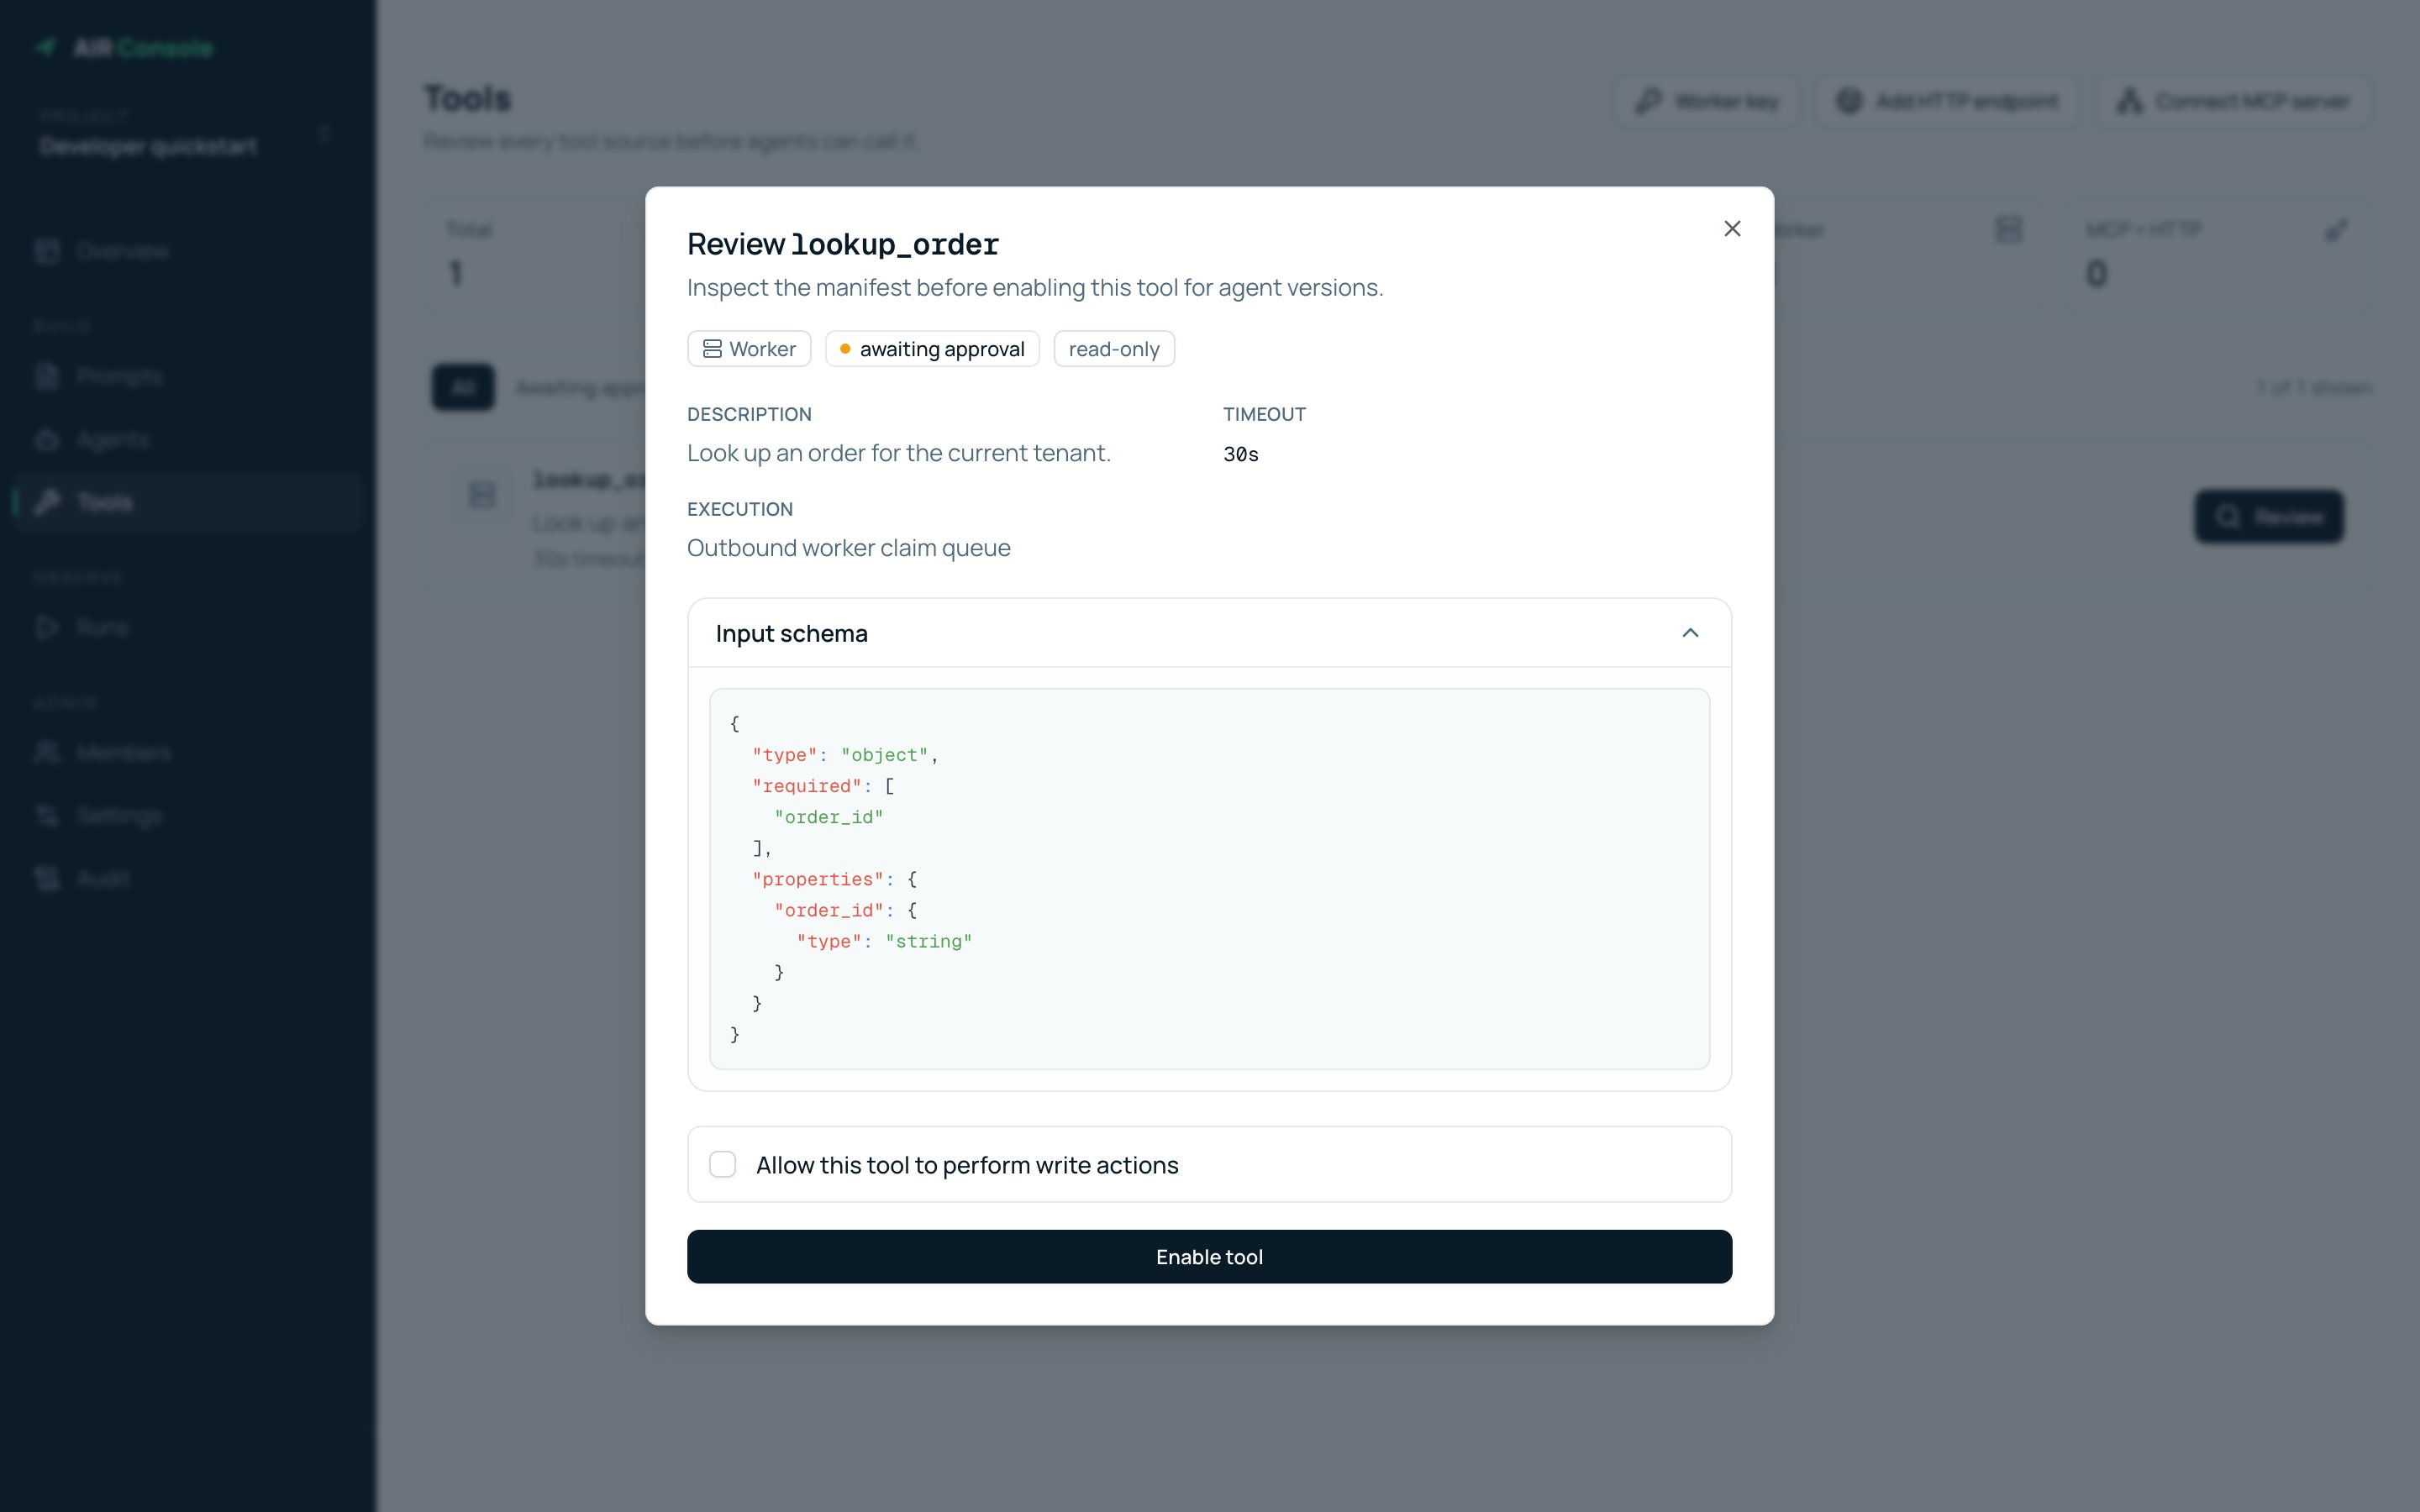Click the Overview sidebar icon
The height and width of the screenshot is (1512, 2420).
click(47, 251)
